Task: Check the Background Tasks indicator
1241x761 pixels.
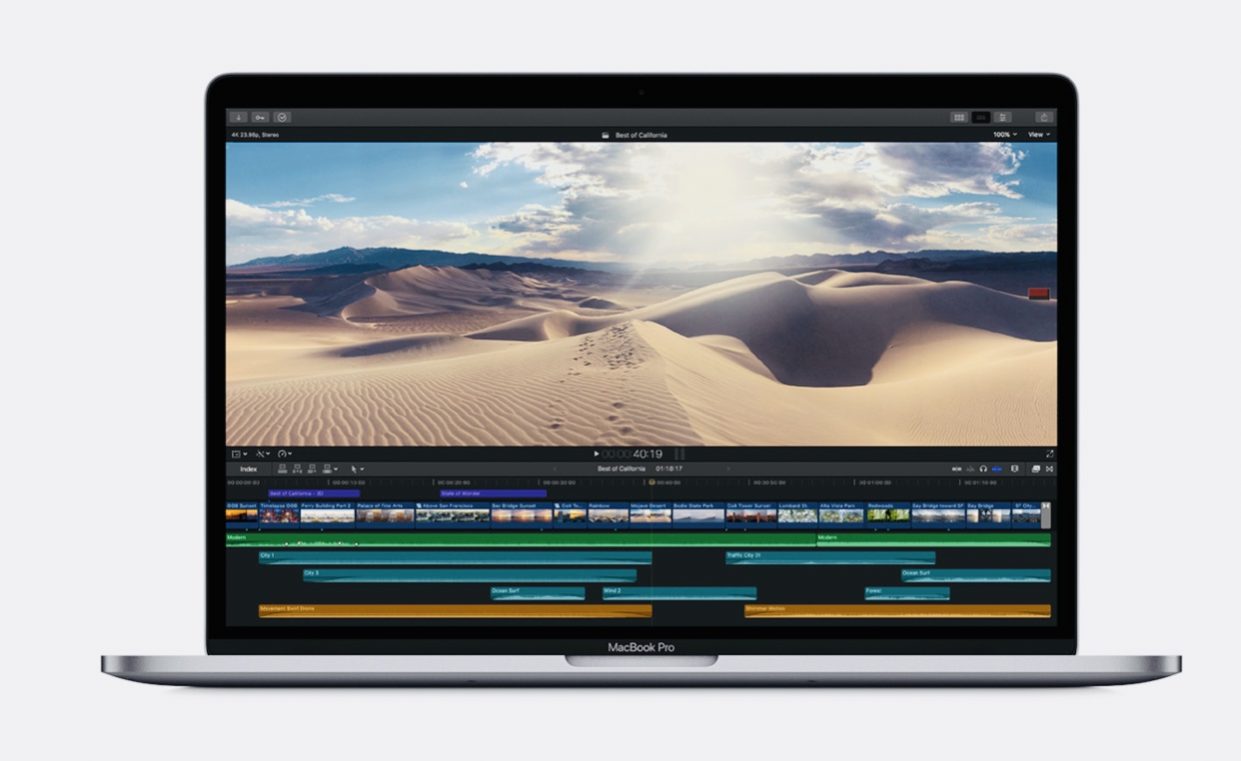Action: click(282, 117)
